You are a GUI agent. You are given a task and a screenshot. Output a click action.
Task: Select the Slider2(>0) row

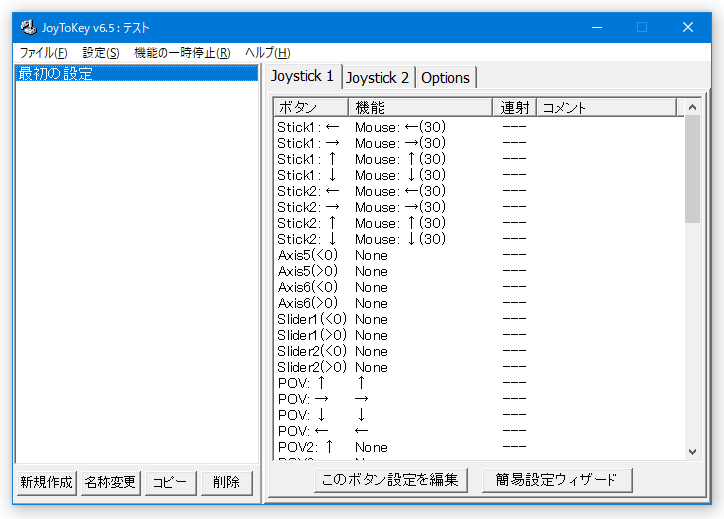479,367
